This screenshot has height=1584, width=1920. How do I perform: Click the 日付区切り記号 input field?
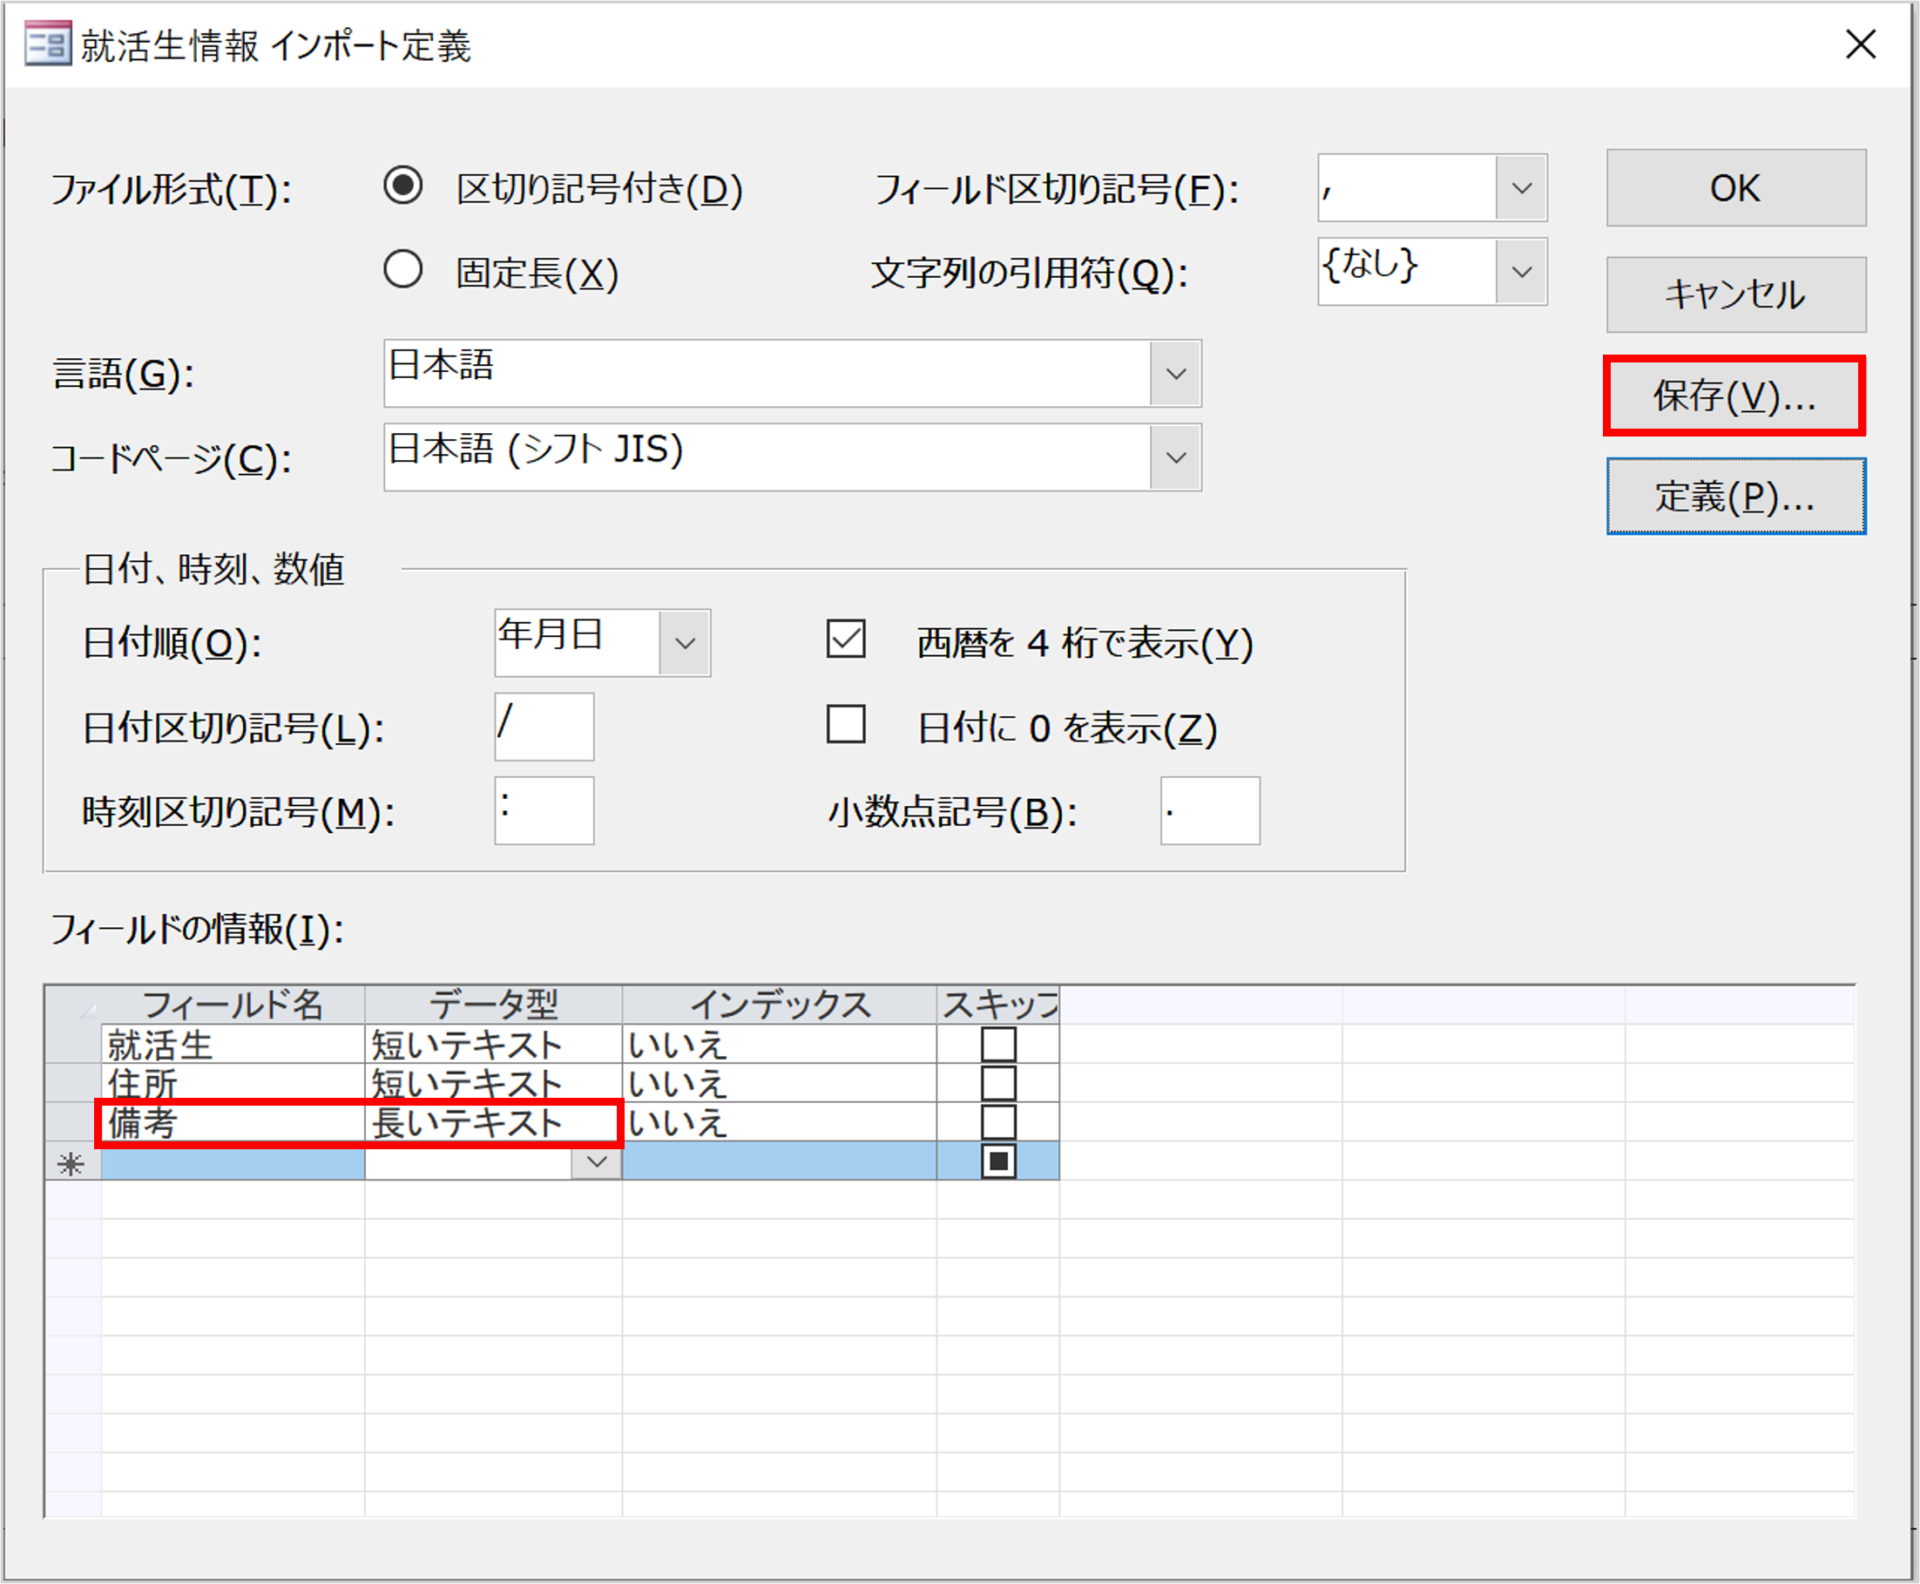(544, 727)
